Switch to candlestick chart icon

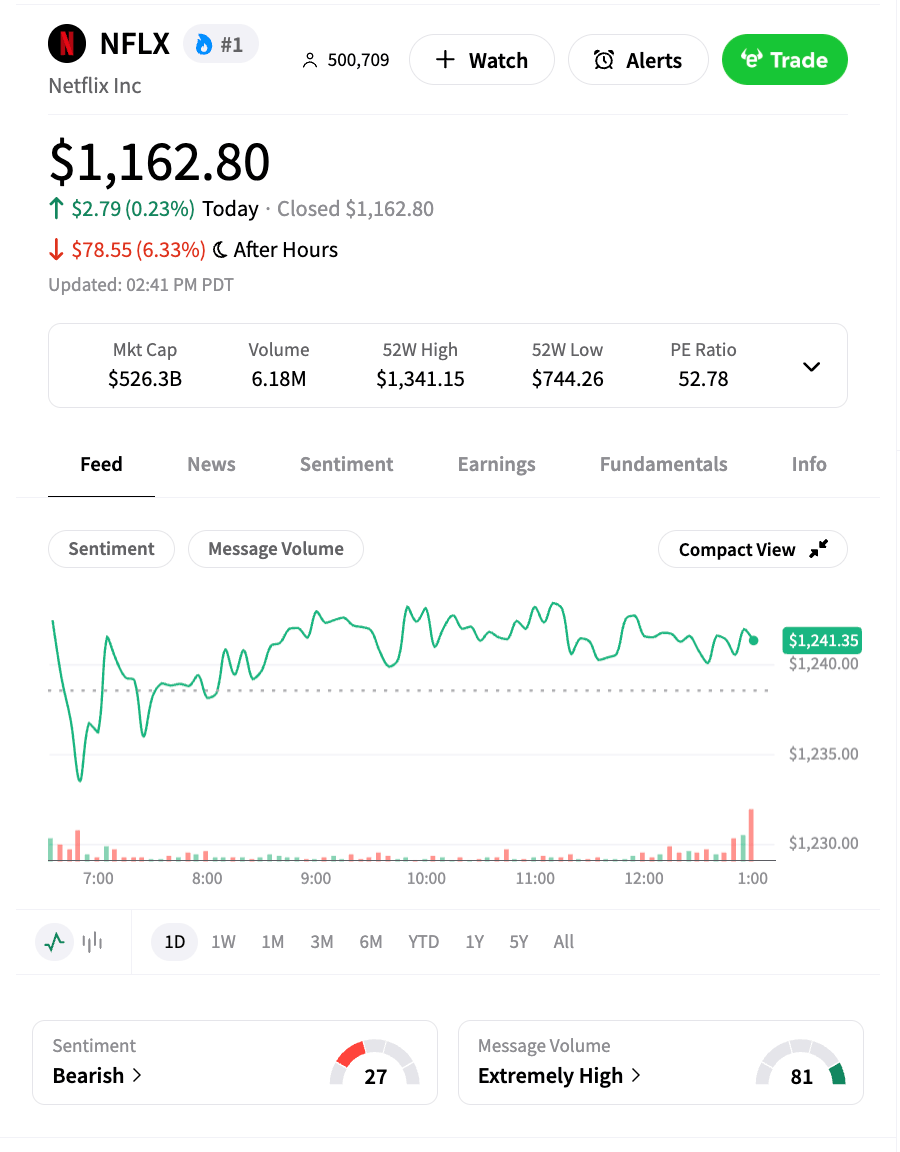pos(93,942)
